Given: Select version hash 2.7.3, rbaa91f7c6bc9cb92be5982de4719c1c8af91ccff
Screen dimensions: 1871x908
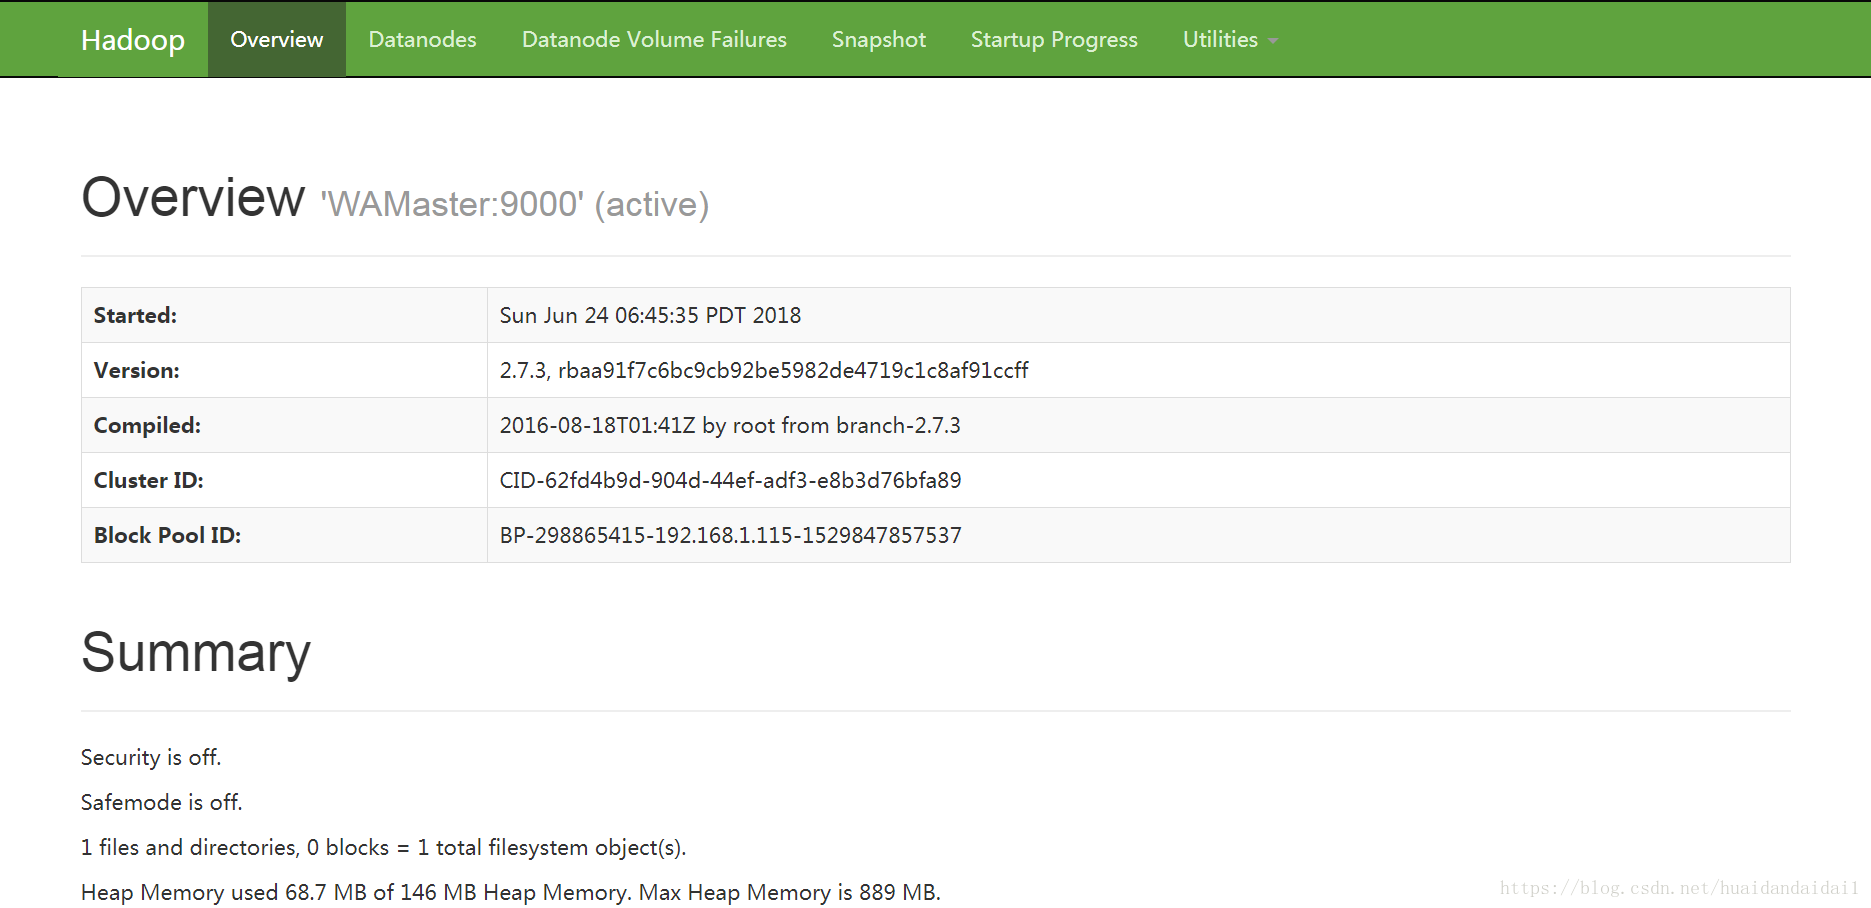Looking at the screenshot, I should pyautogui.click(x=764, y=370).
